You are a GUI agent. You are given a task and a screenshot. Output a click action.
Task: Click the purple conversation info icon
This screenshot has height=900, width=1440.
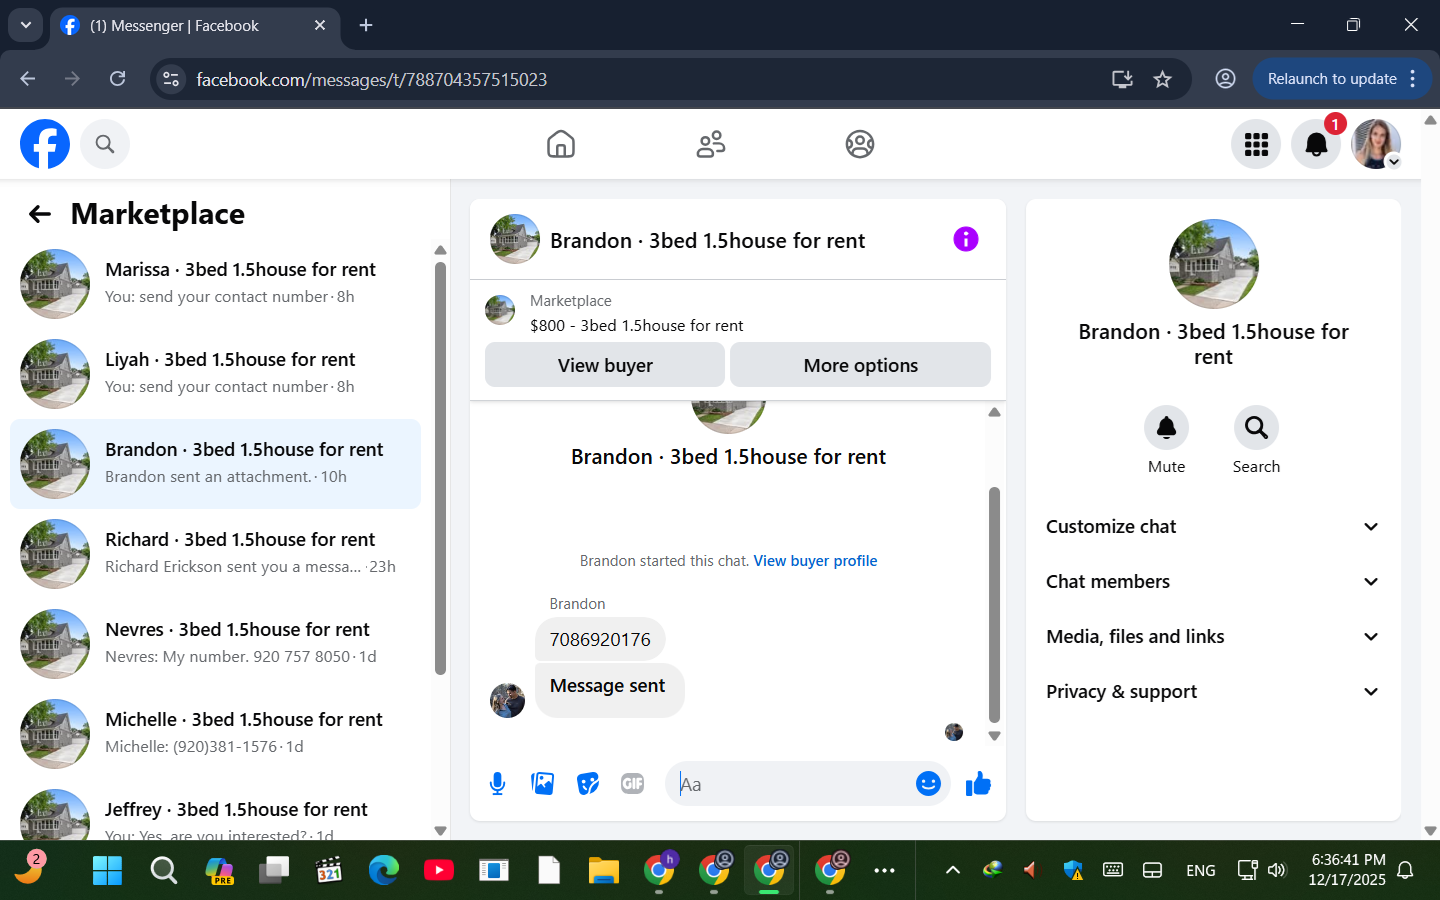coord(965,239)
